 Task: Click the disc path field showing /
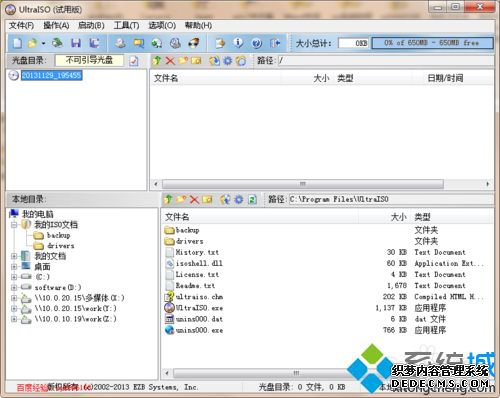(x=386, y=60)
